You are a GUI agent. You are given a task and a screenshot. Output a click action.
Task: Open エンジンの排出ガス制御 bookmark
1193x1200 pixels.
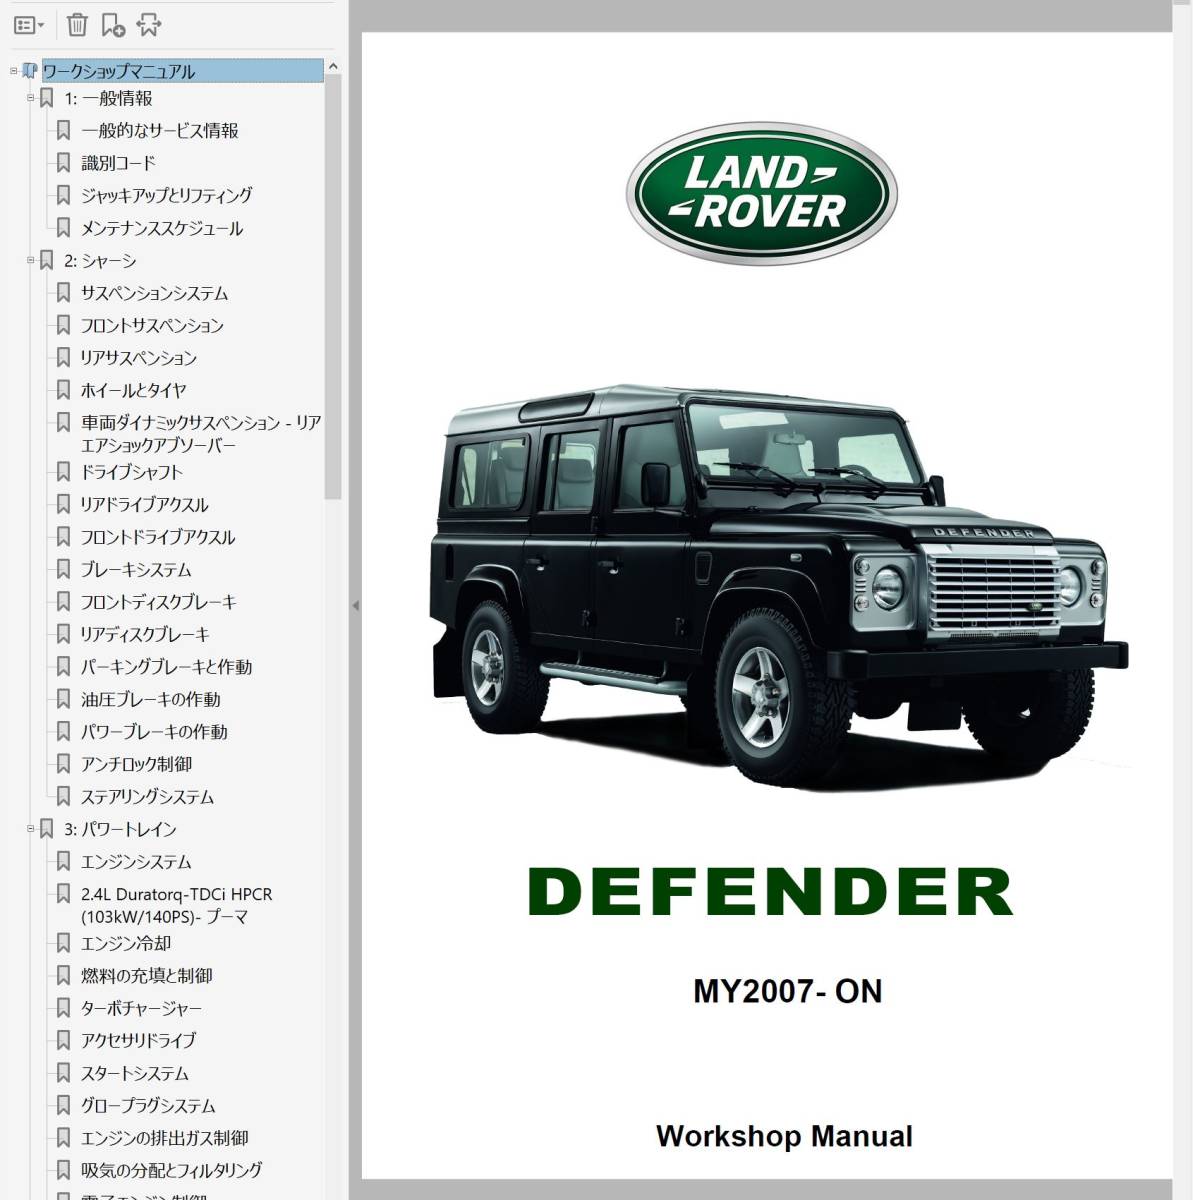(165, 1138)
